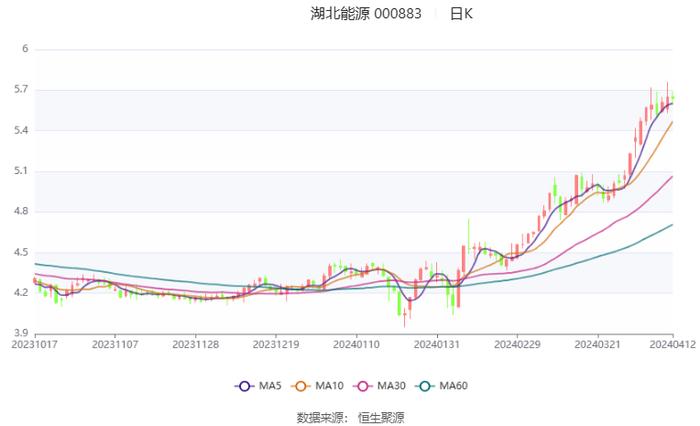Select the 20240110 date axis label
700x426 pixels.
(356, 345)
